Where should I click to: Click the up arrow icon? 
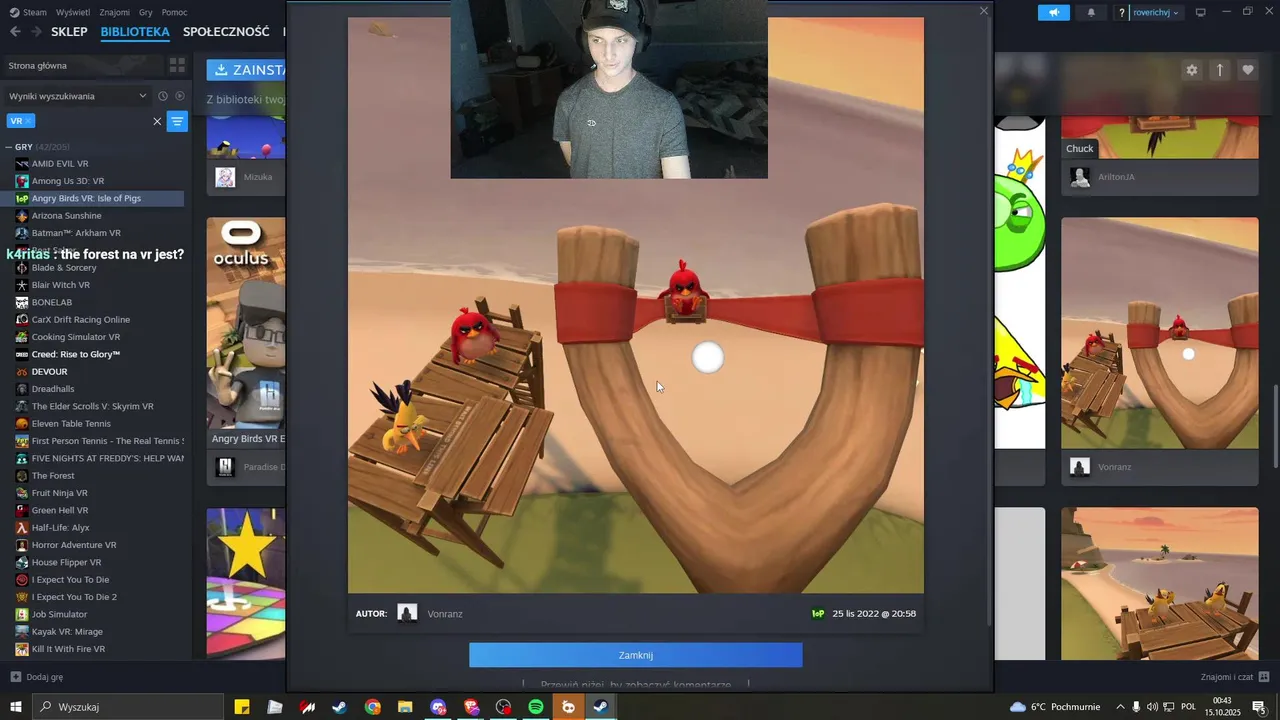1220,70
